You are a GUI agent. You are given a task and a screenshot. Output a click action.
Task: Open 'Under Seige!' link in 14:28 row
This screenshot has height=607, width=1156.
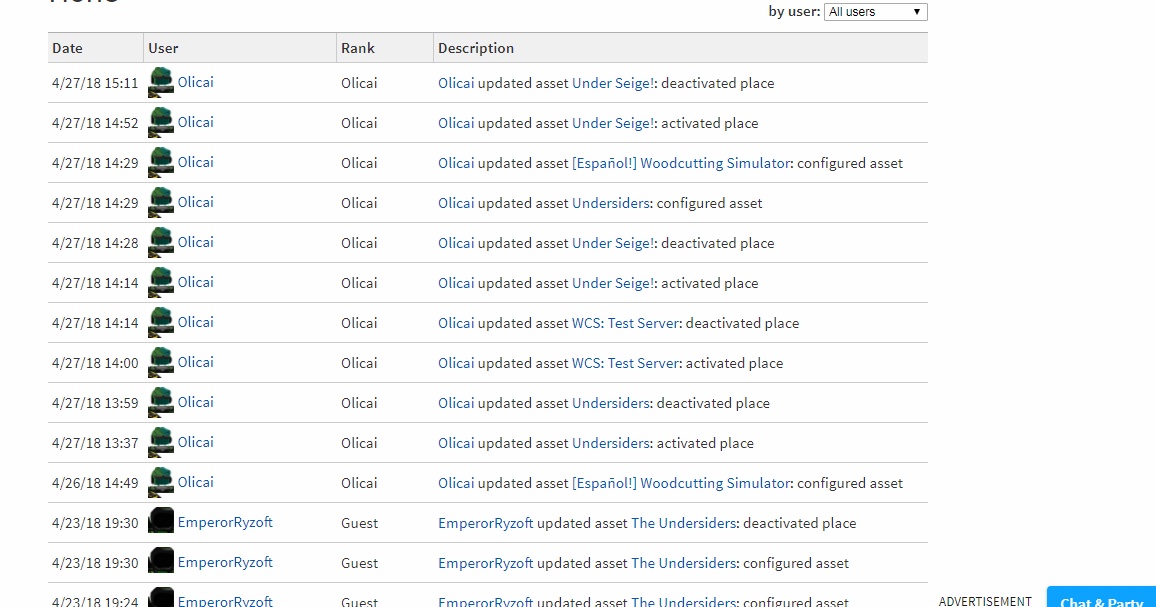(x=613, y=243)
